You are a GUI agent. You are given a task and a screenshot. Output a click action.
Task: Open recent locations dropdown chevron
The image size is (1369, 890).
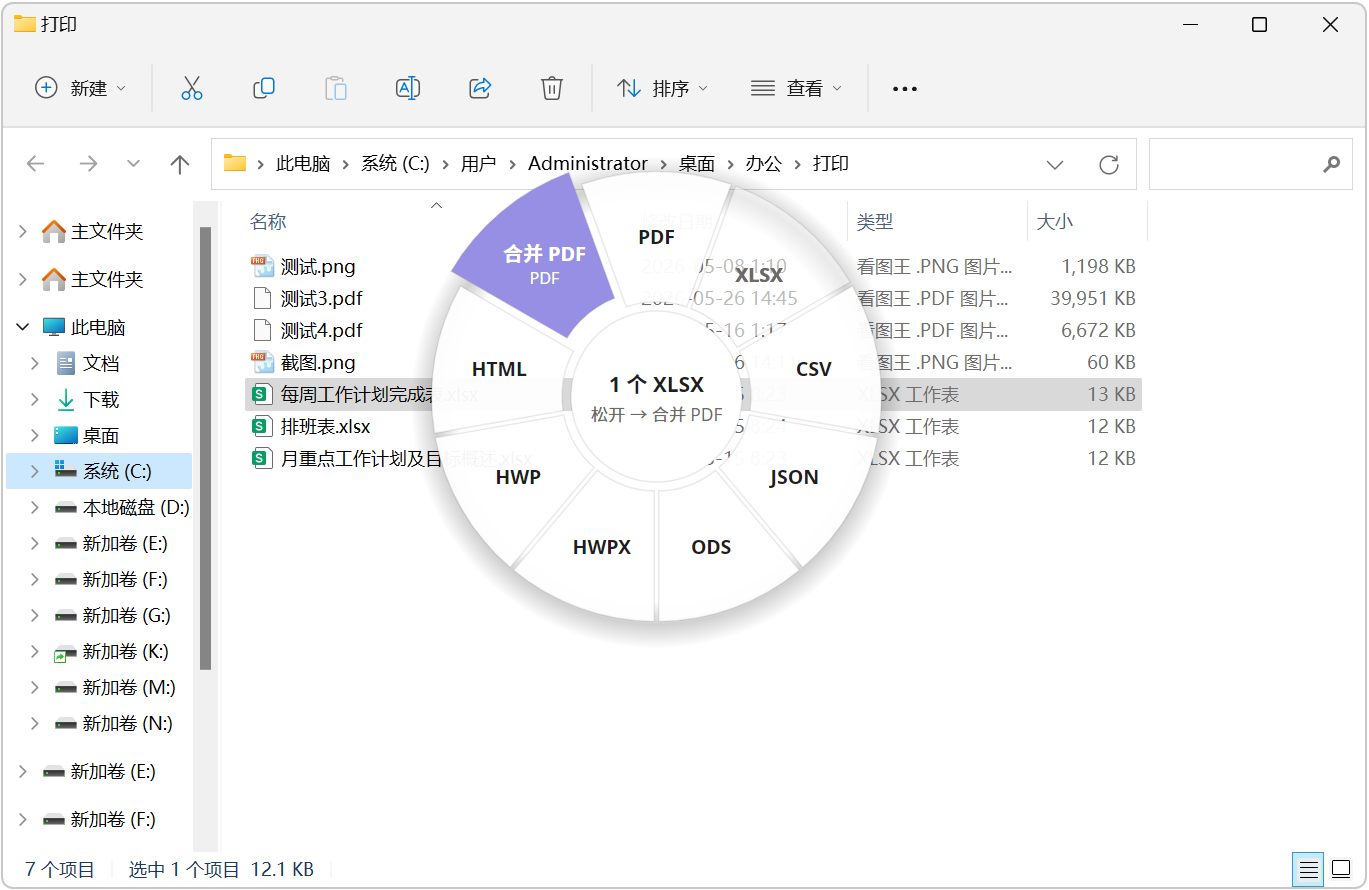point(133,164)
